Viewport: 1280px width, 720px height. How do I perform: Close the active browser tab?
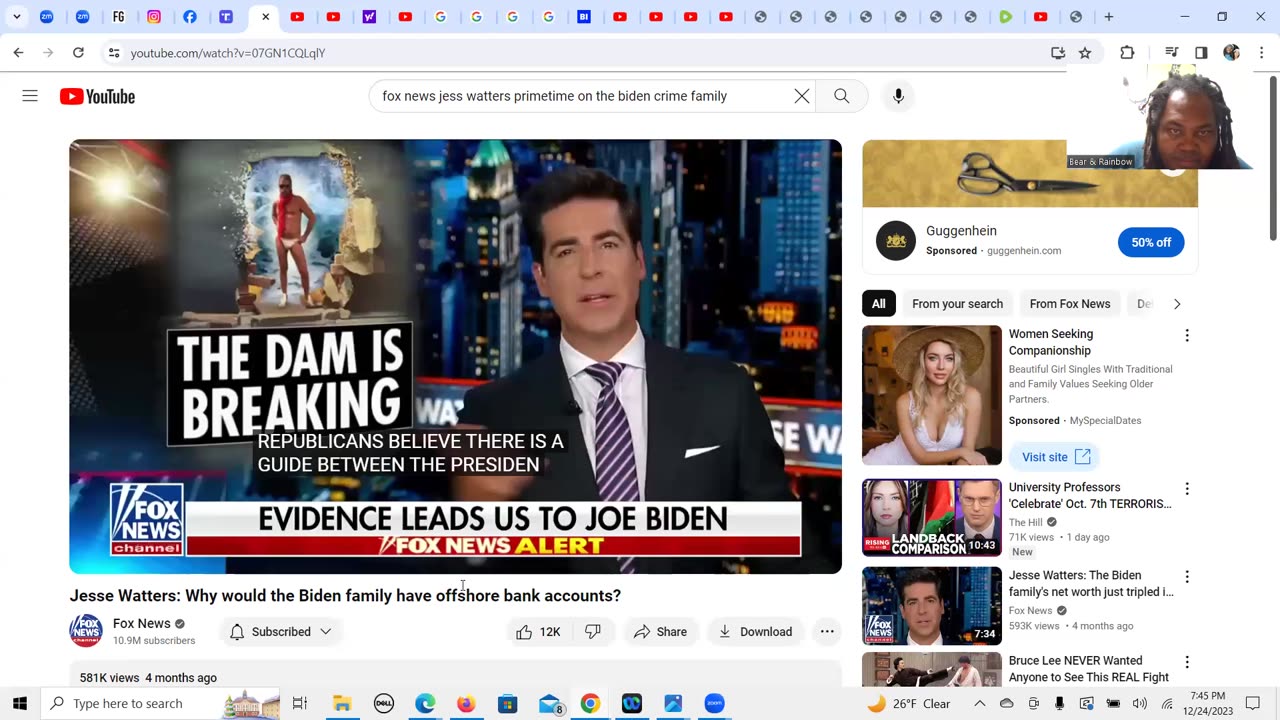[265, 17]
